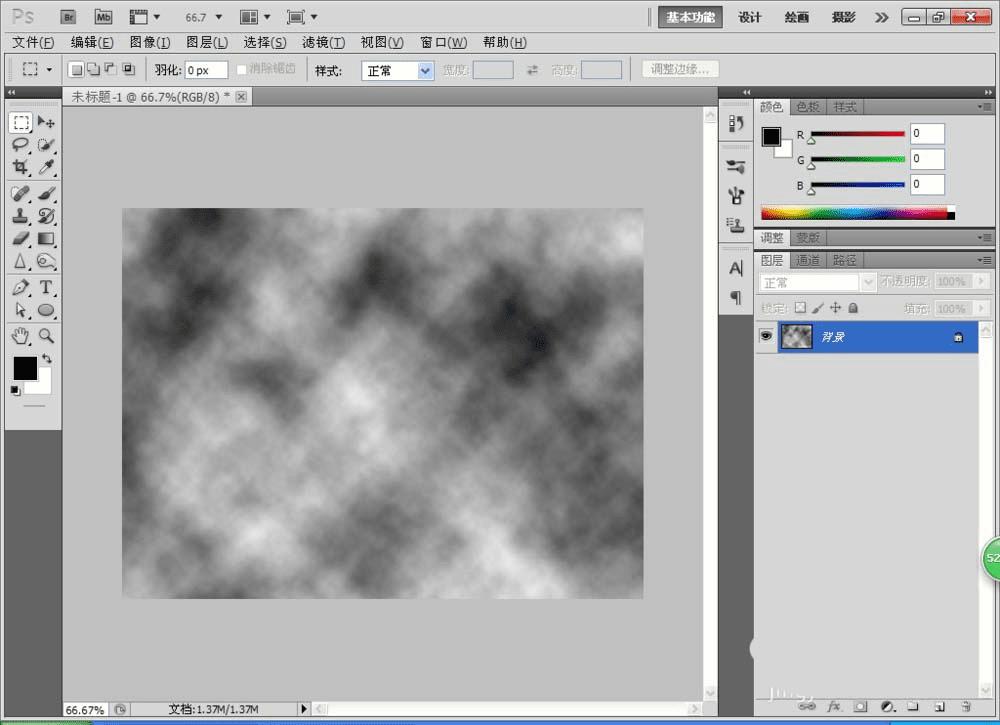The image size is (1000, 725).
Task: Pick the Eyedropper tool
Action: (46, 168)
